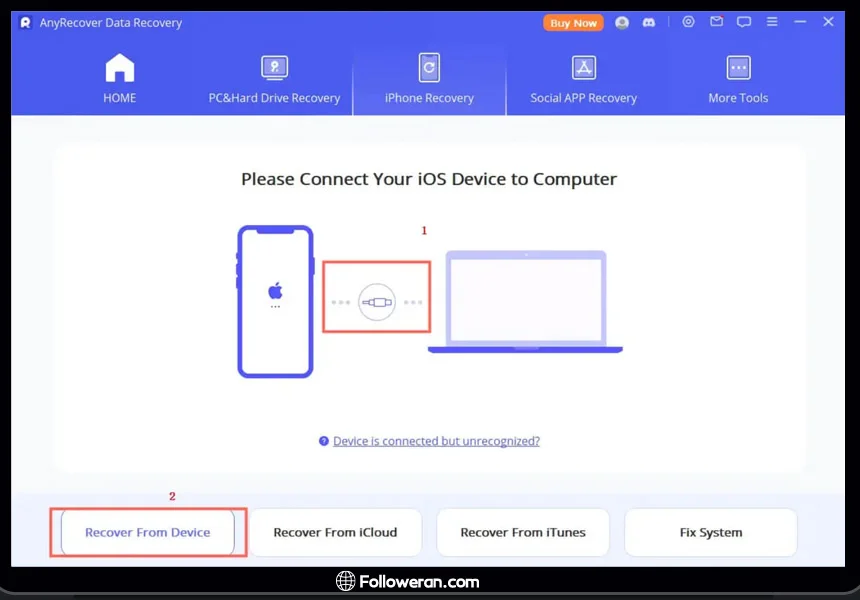The height and width of the screenshot is (600, 860).
Task: Click the help question mark icon
Action: (324, 441)
